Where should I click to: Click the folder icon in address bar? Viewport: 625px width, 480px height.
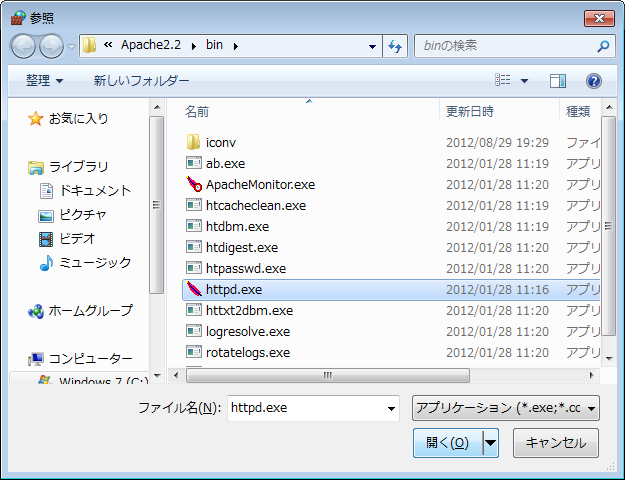click(x=89, y=45)
